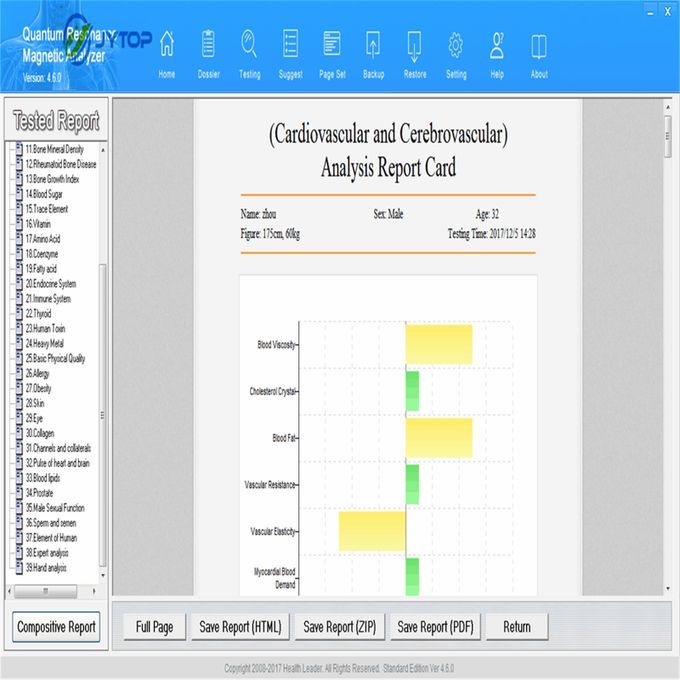This screenshot has width=680, height=680.
Task: Select Expert analysis in report list
Action: pyautogui.click(x=52, y=552)
